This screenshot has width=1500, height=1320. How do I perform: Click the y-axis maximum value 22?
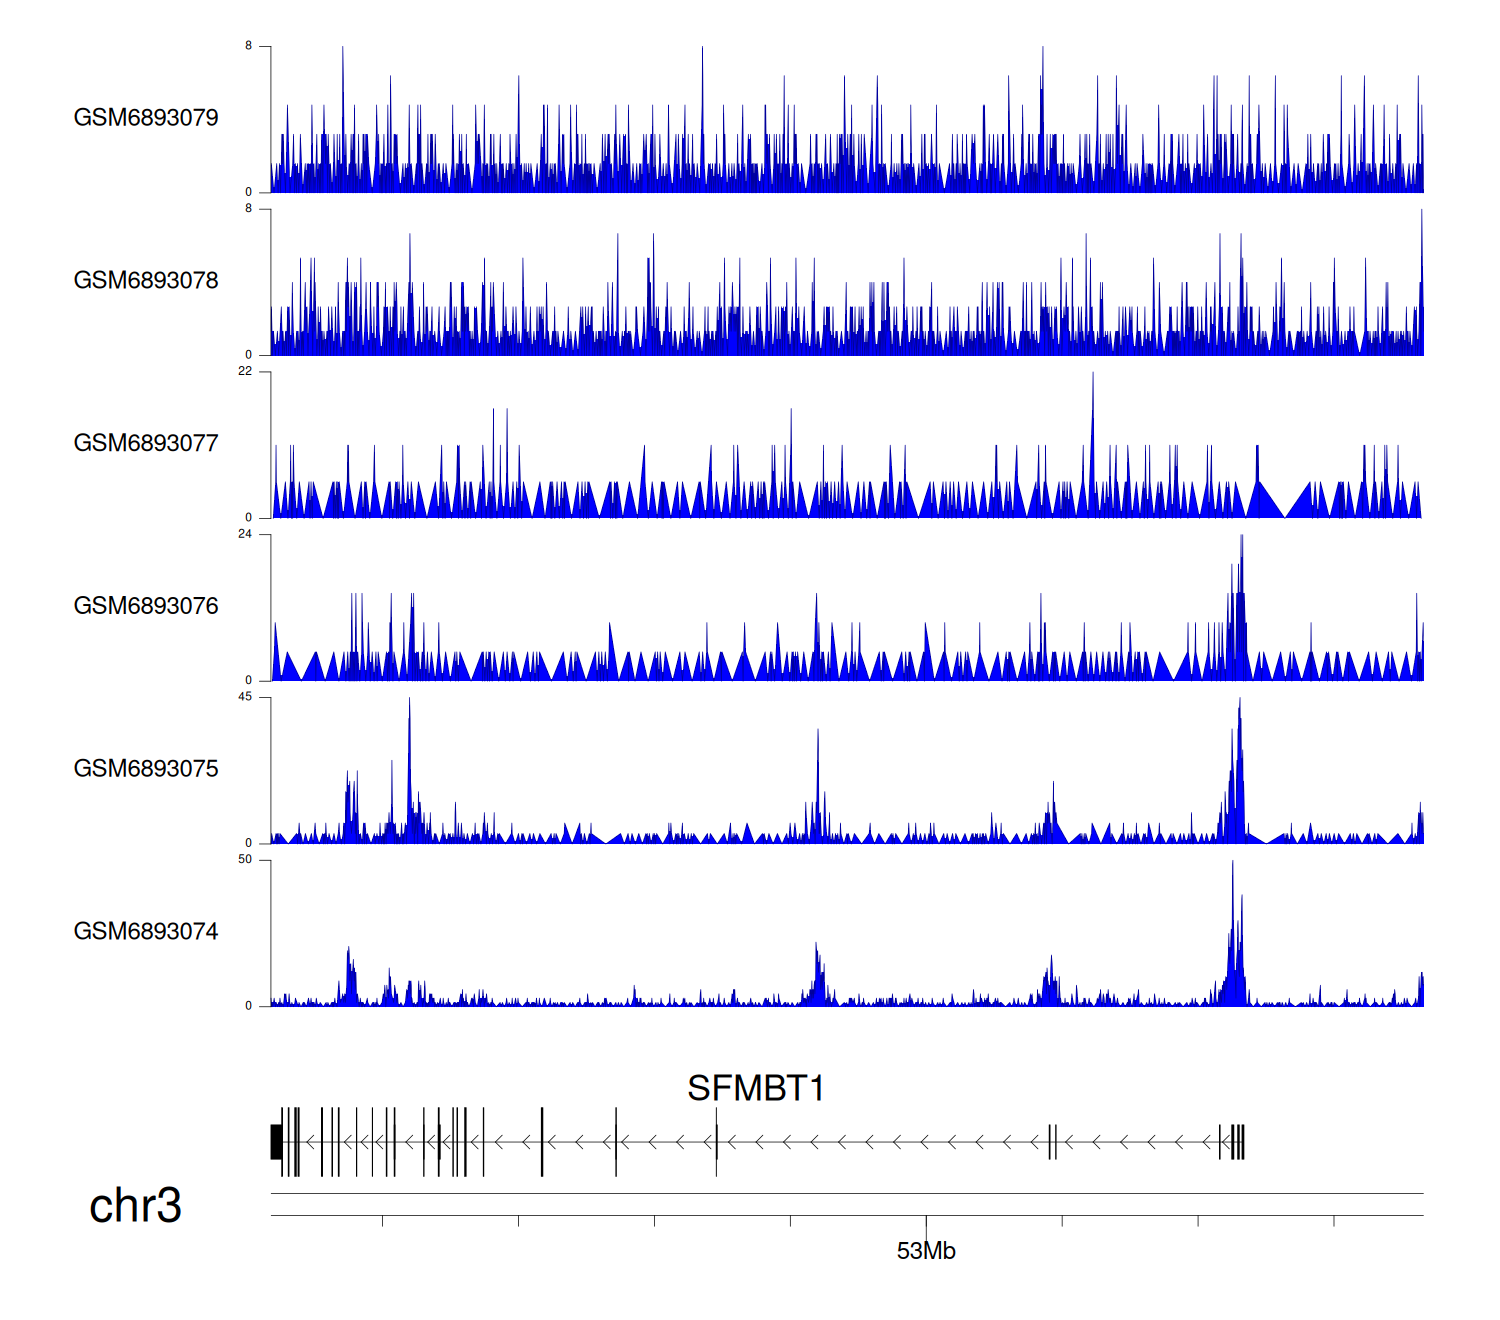click(x=245, y=371)
